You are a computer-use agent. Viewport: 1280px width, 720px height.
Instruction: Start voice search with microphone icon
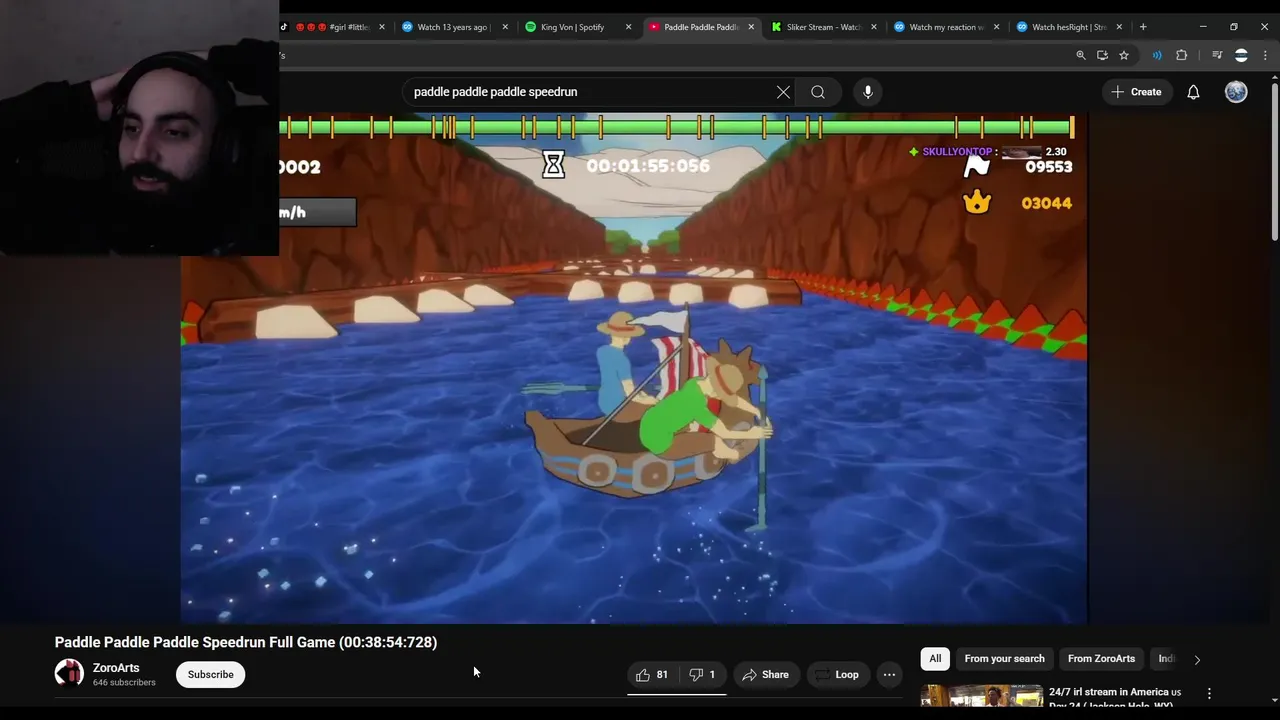coord(868,92)
